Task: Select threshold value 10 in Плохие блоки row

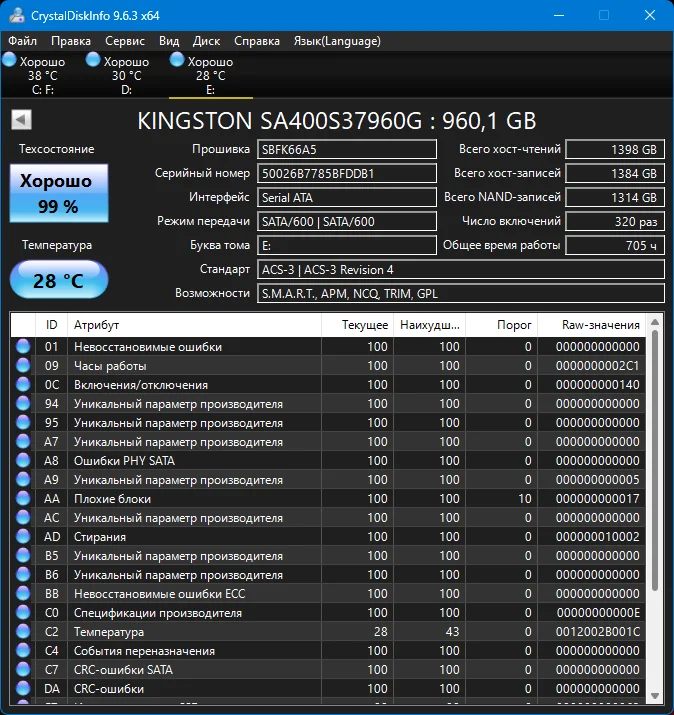Action: pyautogui.click(x=525, y=499)
